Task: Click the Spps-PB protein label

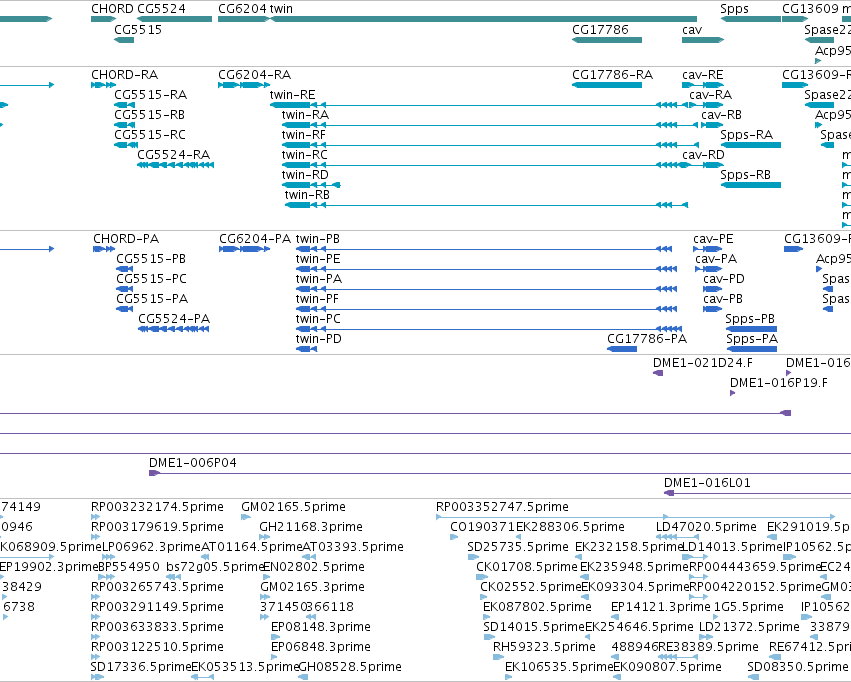Action: click(750, 319)
